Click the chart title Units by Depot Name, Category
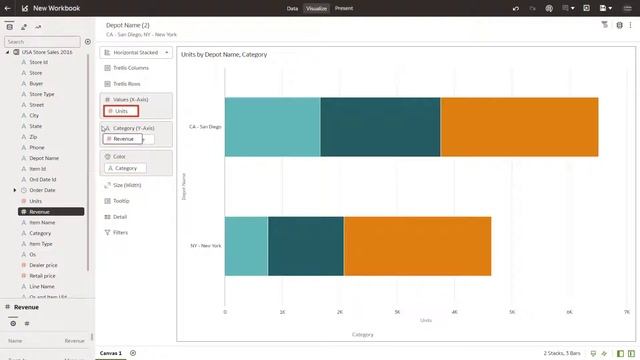This screenshot has width=640, height=360. point(224,54)
